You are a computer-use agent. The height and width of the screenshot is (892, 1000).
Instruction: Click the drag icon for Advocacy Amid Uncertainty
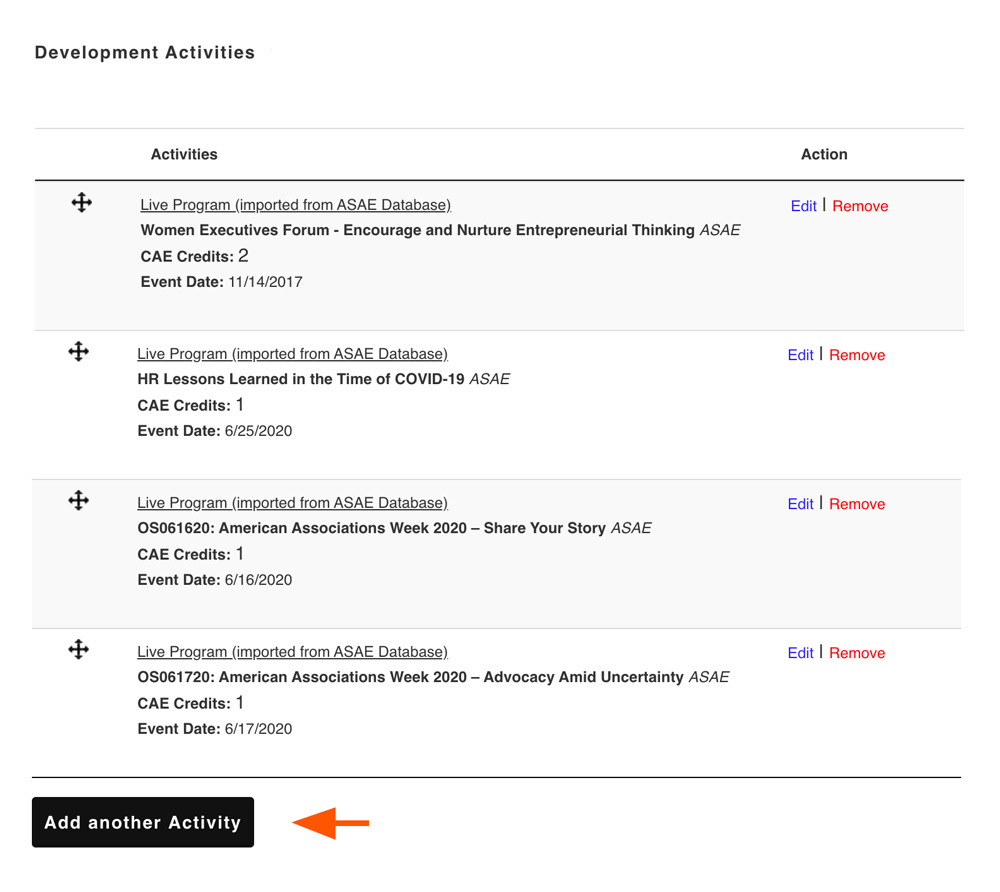pyautogui.click(x=79, y=650)
